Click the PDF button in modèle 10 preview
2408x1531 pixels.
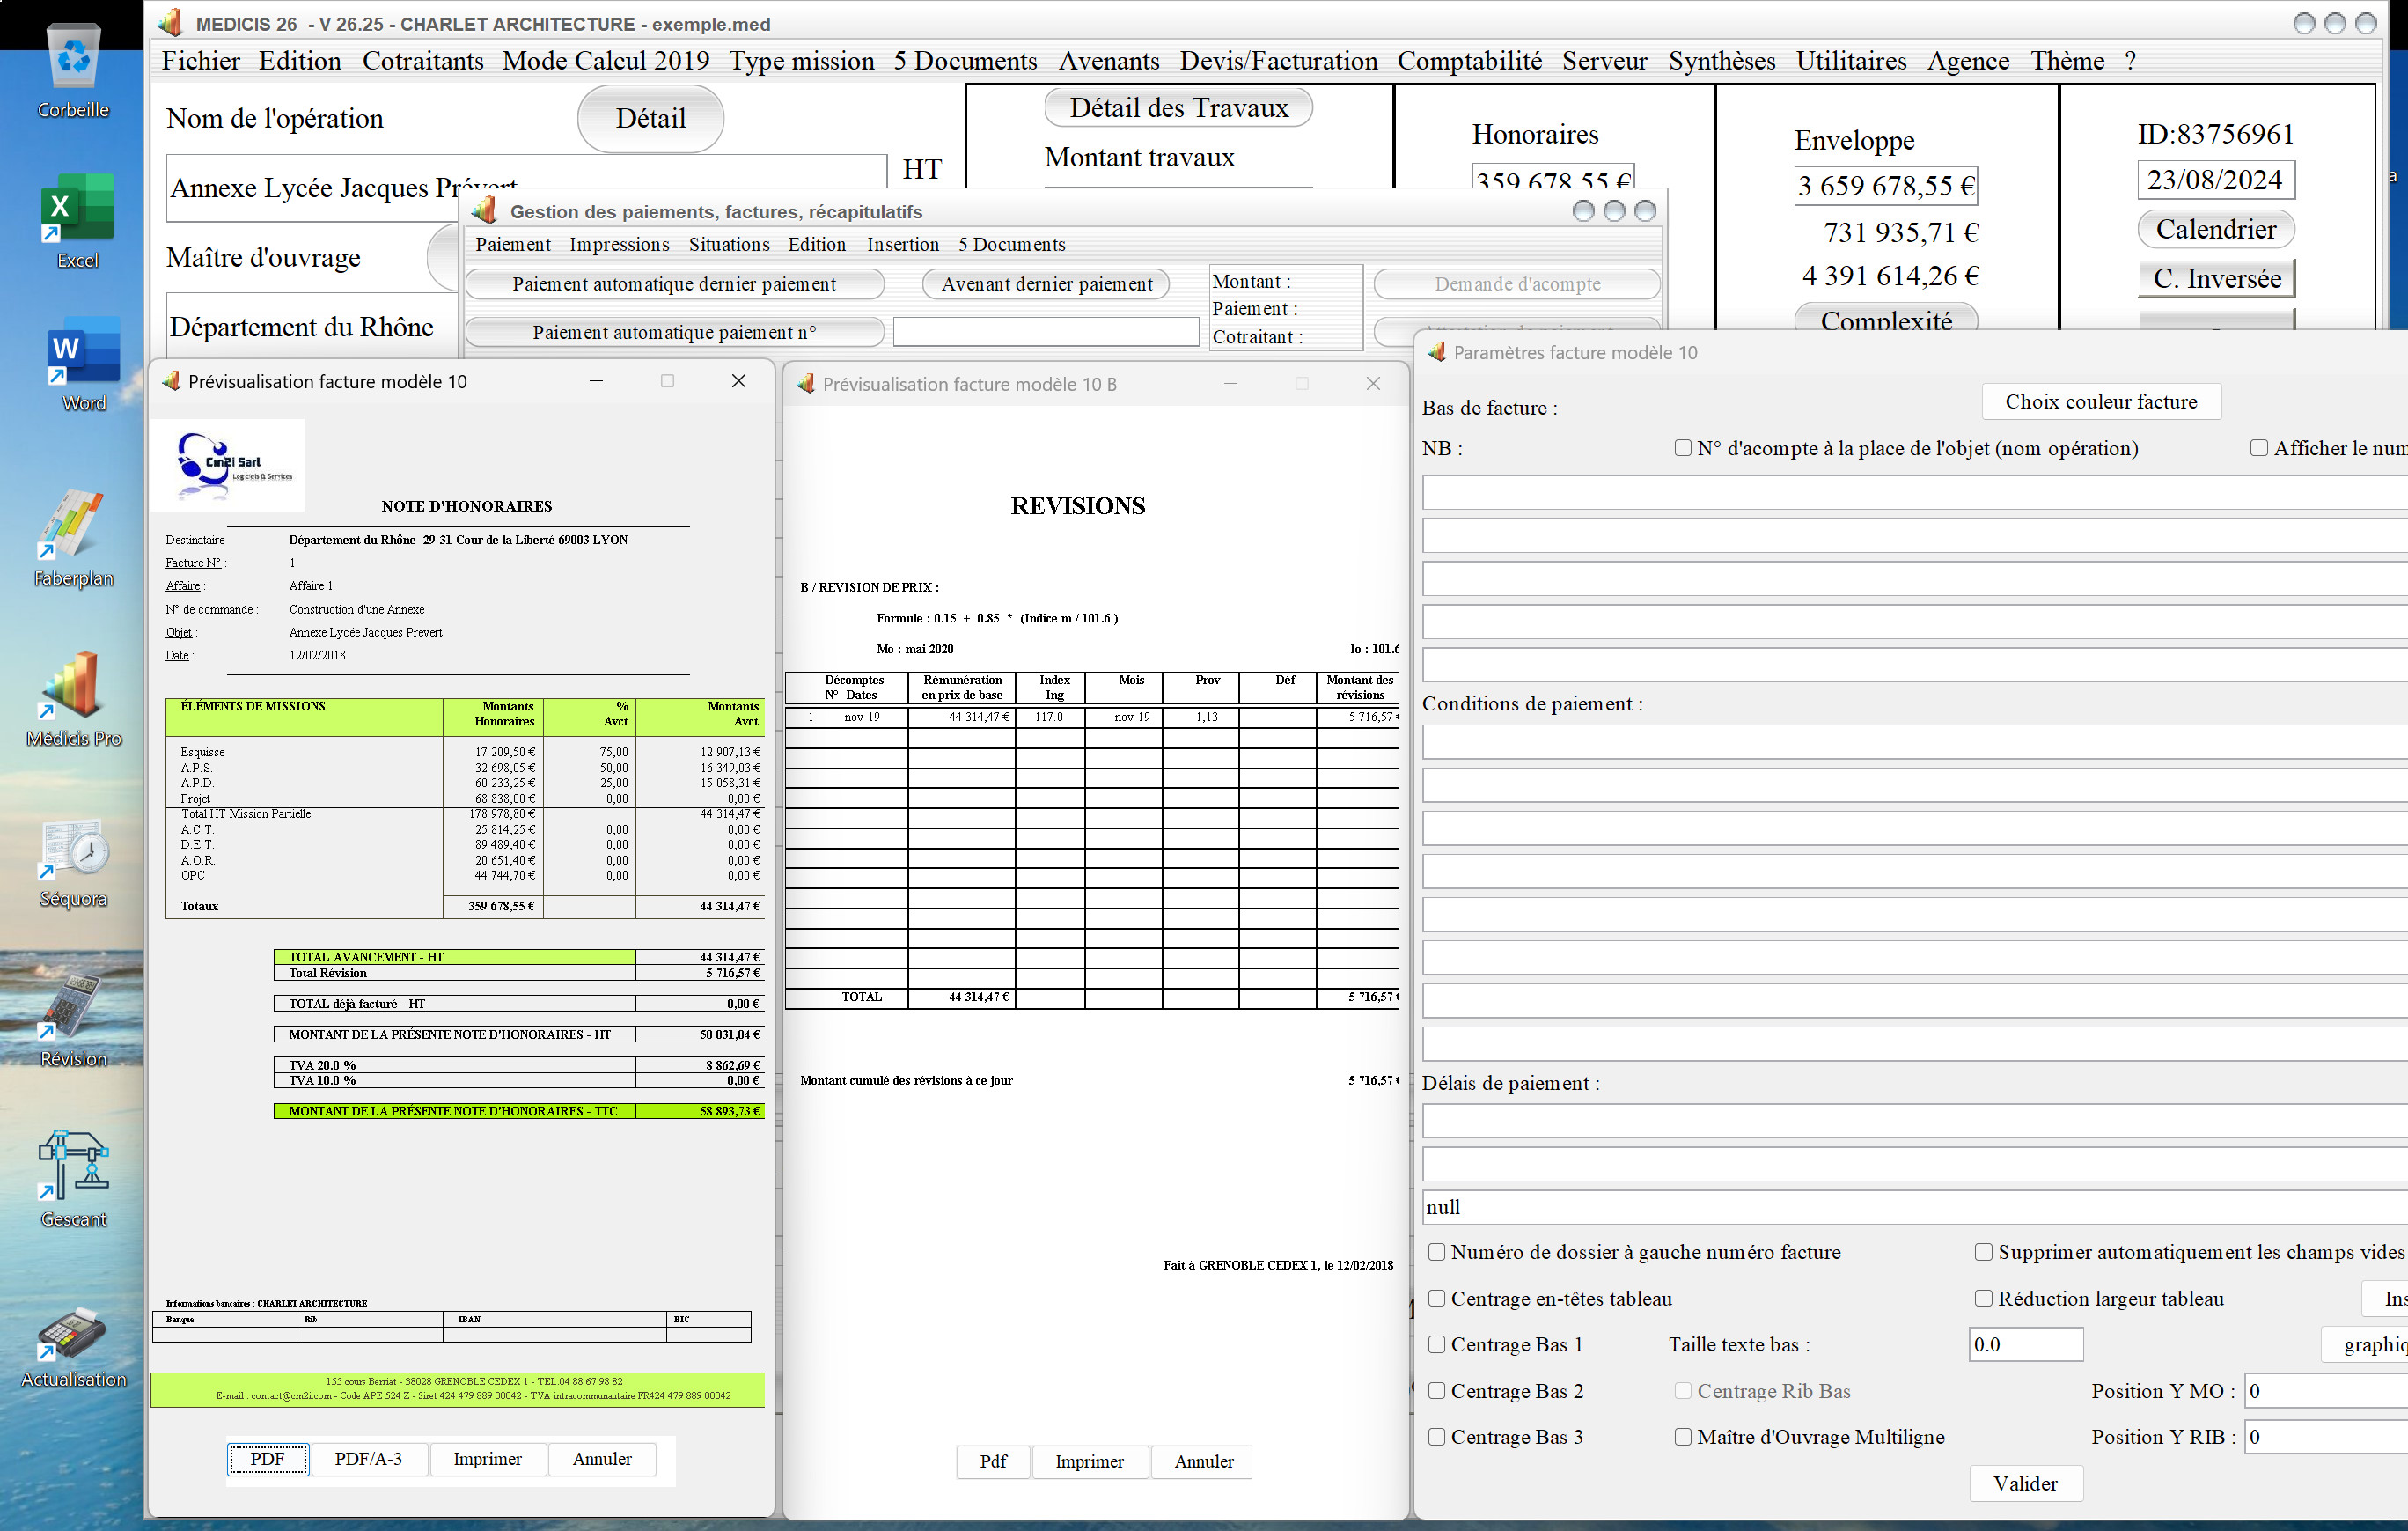click(267, 1459)
